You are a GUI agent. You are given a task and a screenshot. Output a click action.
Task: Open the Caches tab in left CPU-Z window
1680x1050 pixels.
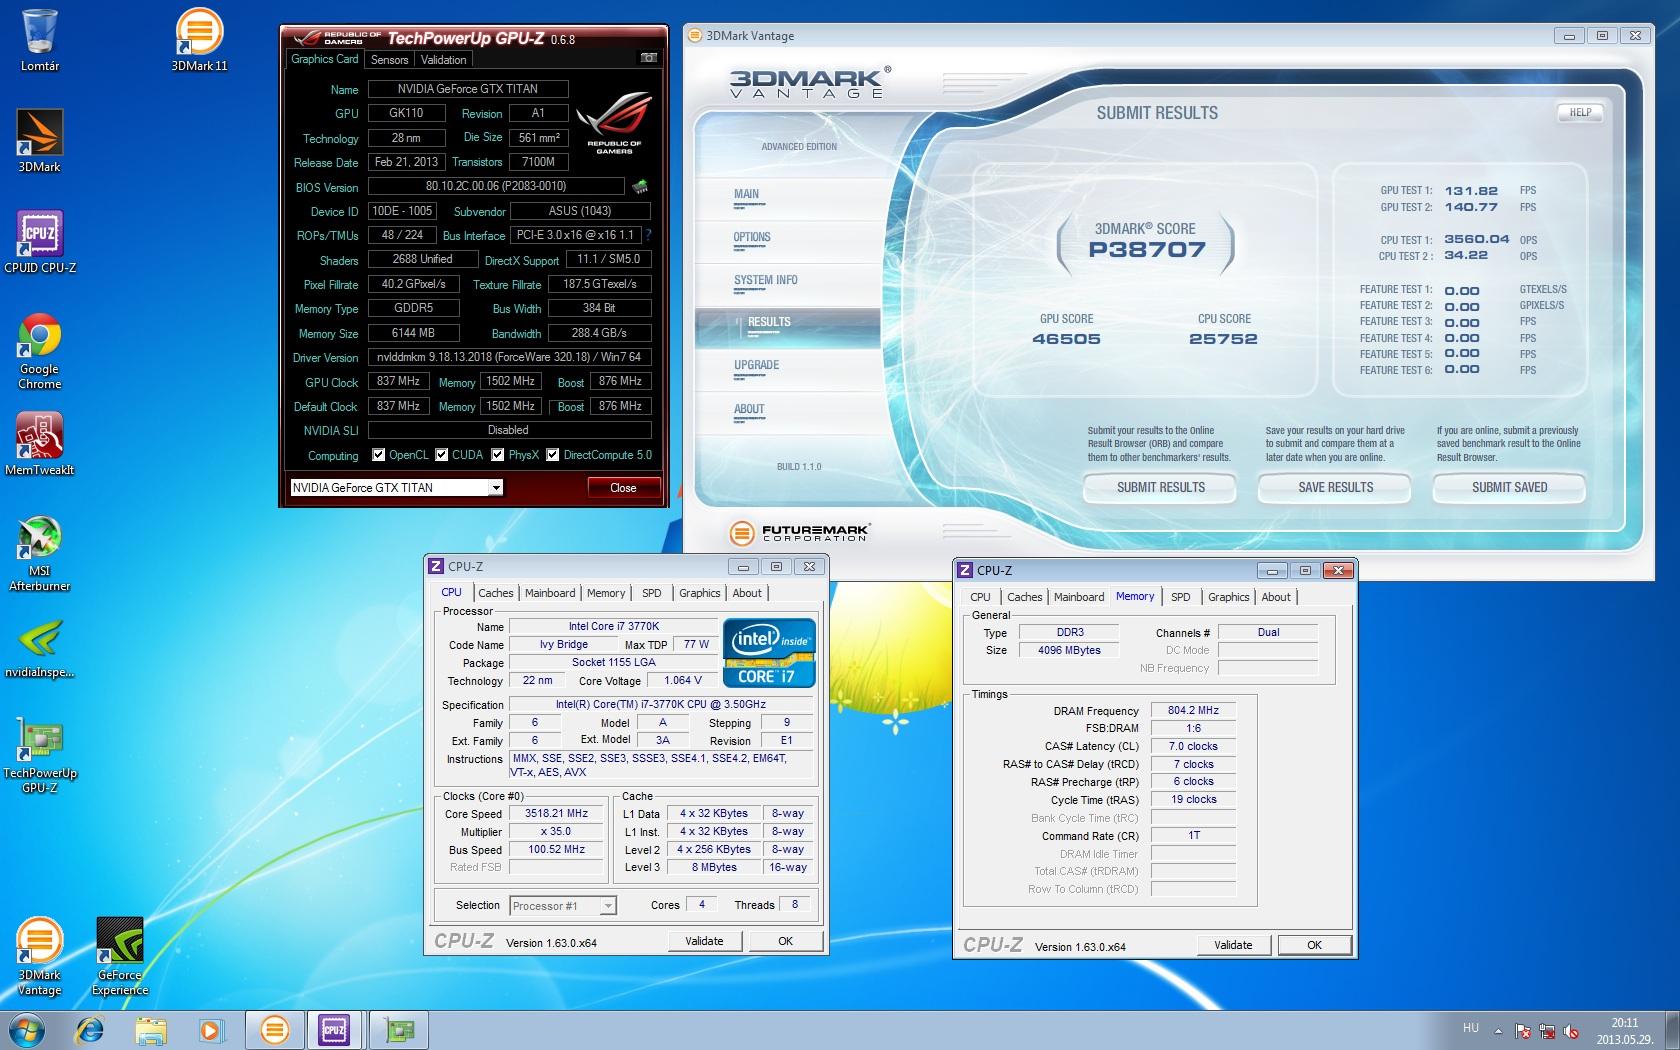click(x=496, y=593)
